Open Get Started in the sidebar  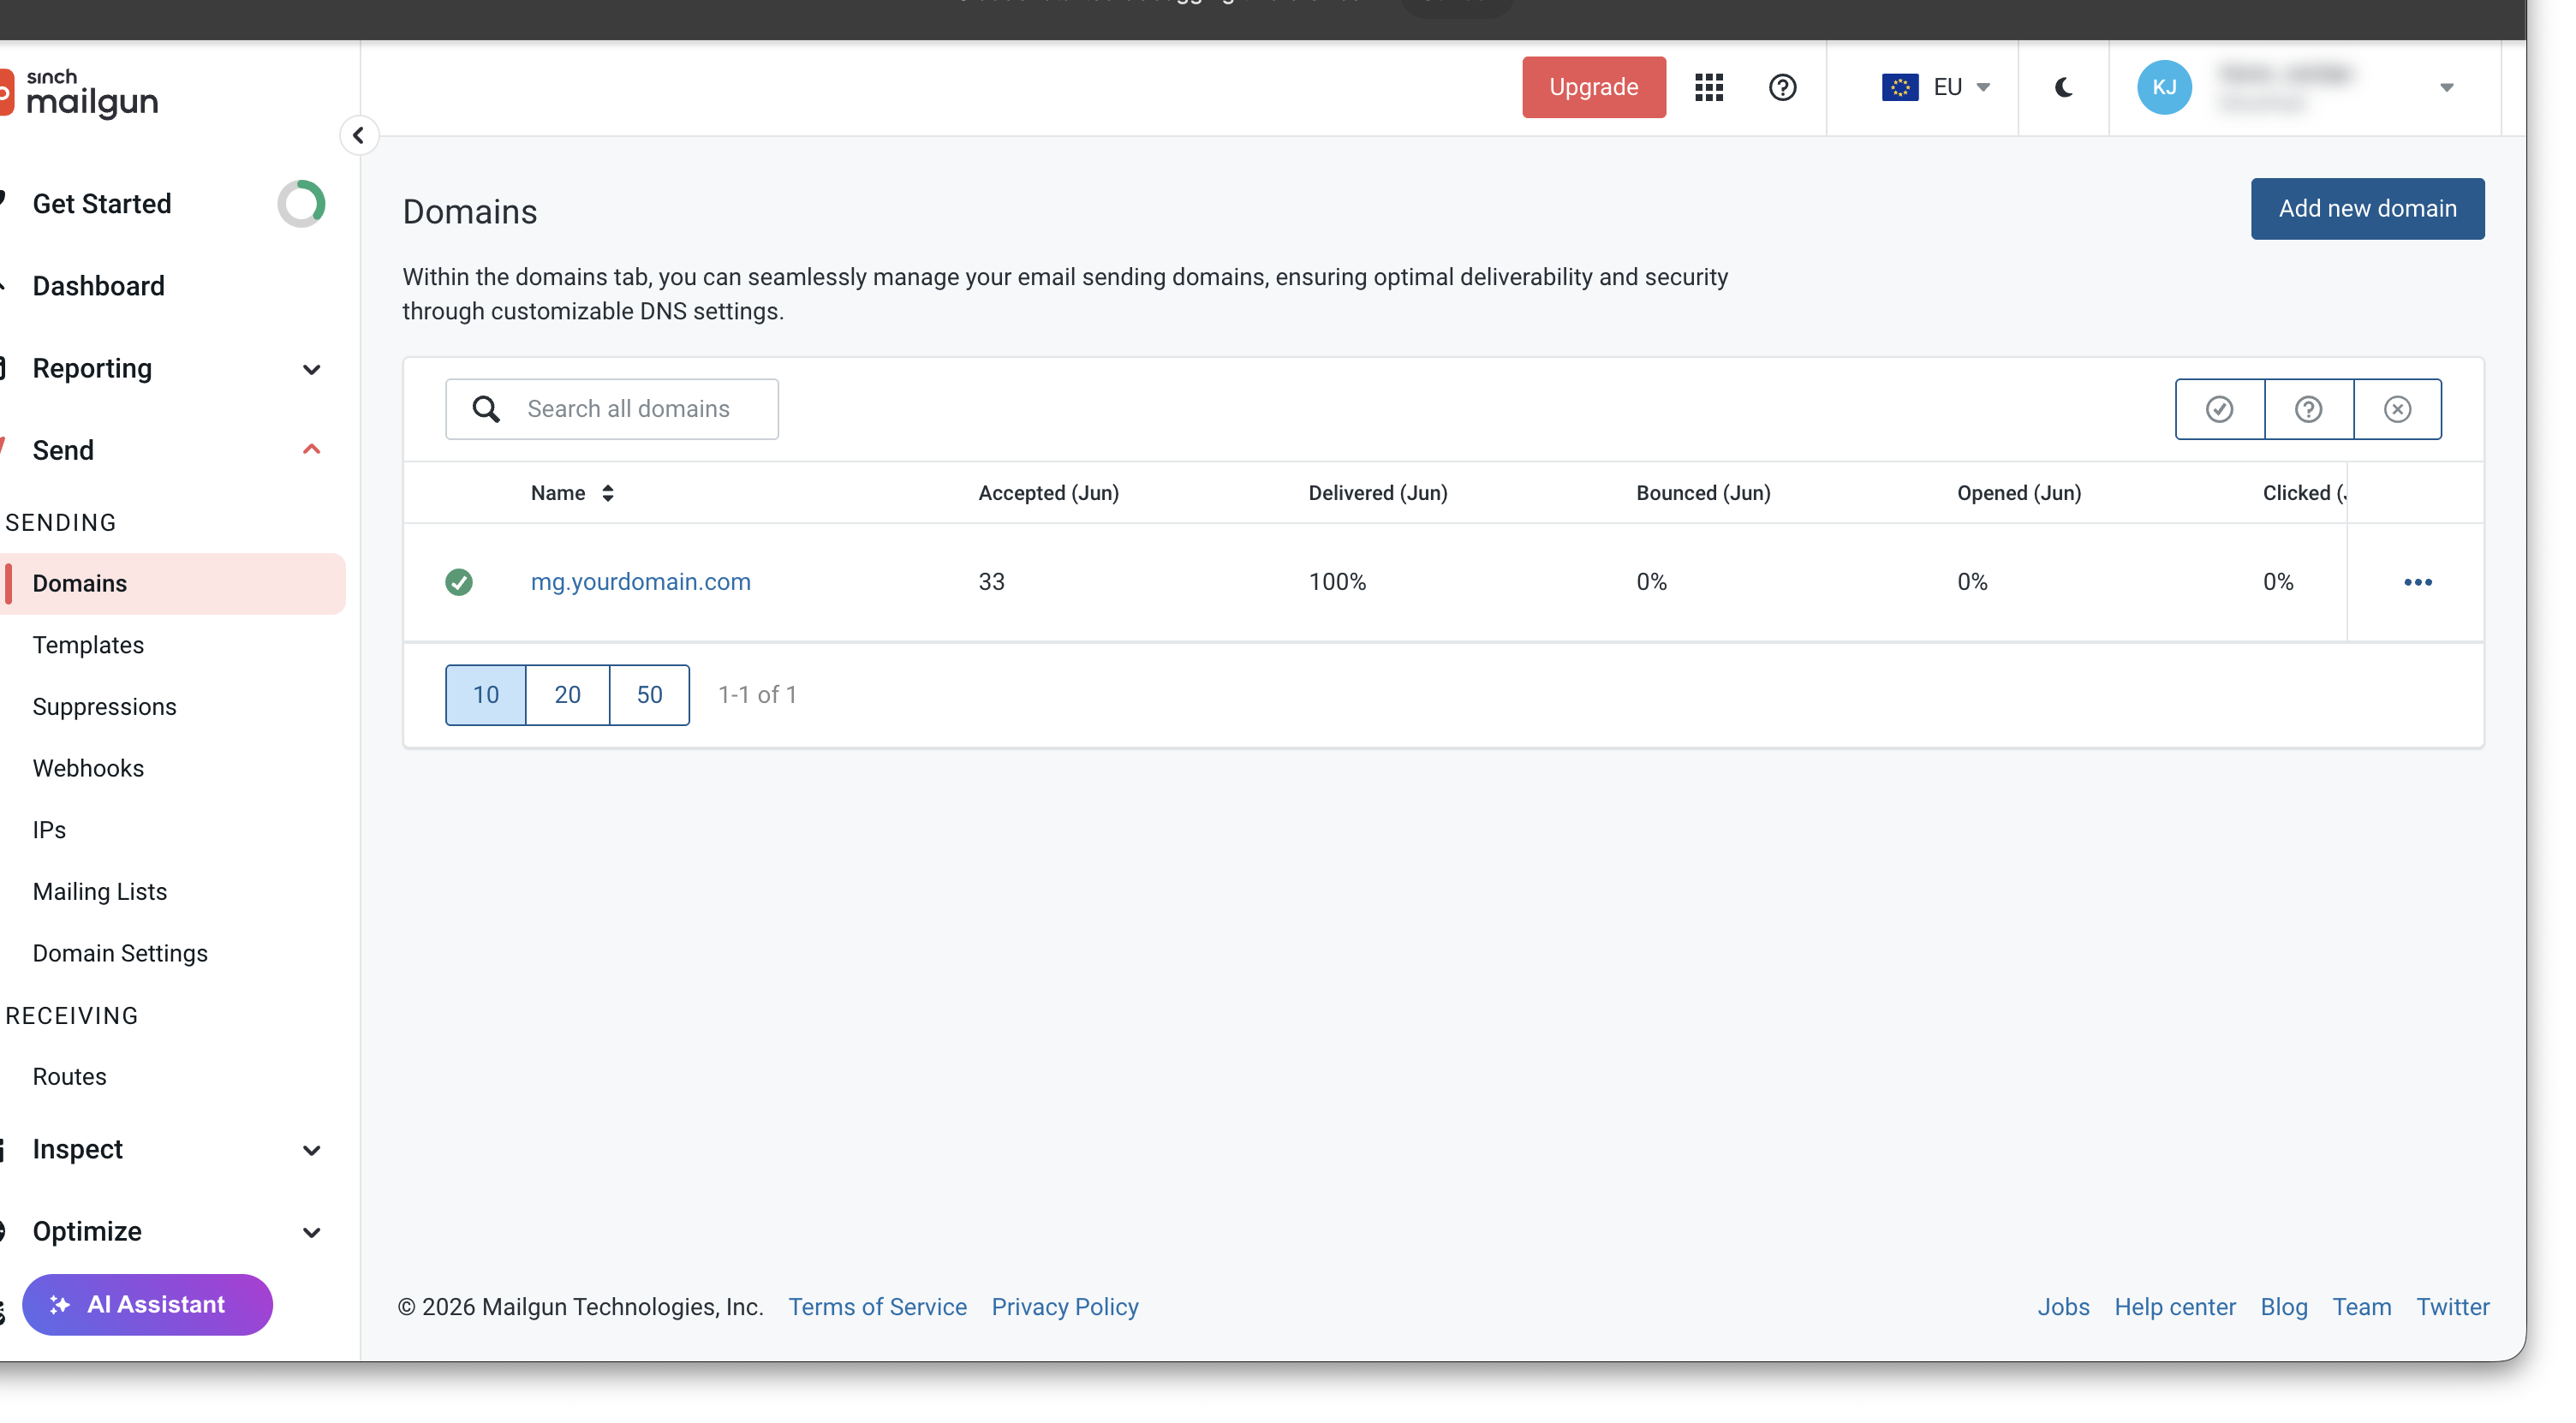pos(101,204)
